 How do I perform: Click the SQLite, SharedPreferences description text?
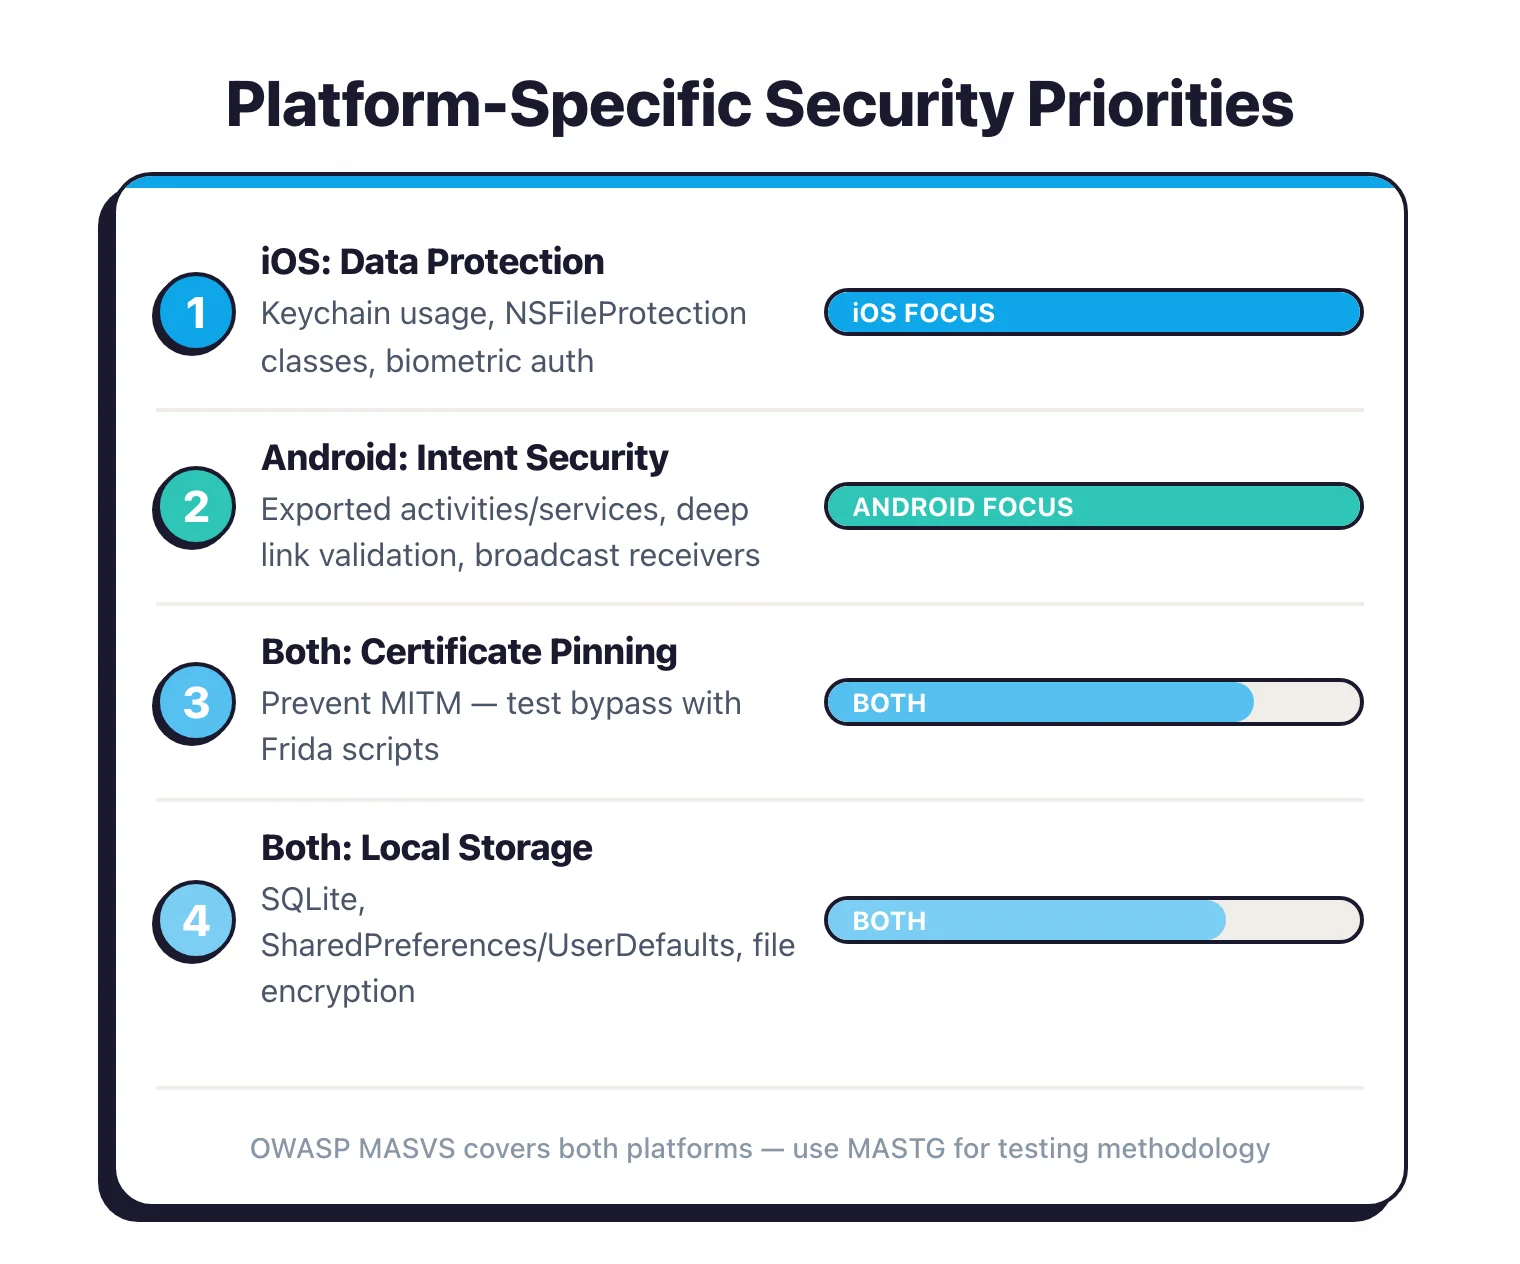click(x=527, y=945)
